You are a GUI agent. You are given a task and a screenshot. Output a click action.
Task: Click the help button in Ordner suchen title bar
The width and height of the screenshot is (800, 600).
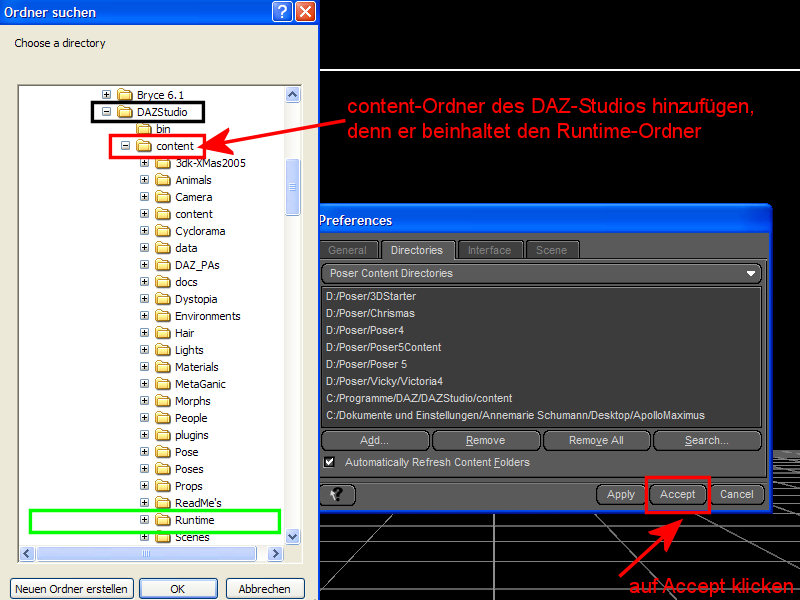coord(282,11)
